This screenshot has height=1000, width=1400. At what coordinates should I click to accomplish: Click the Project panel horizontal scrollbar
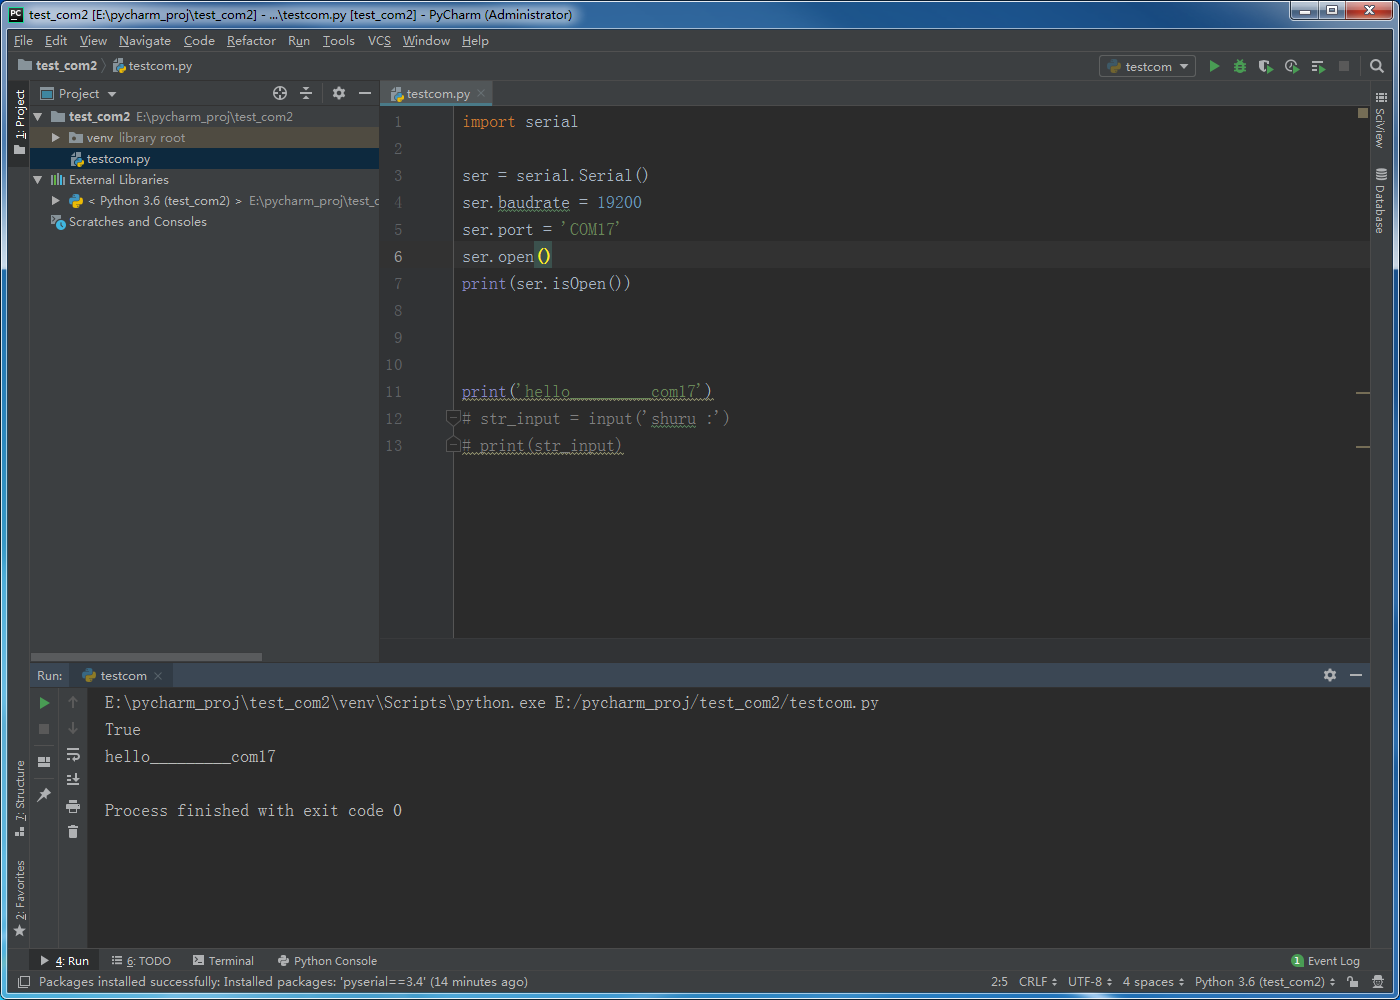coord(146,657)
